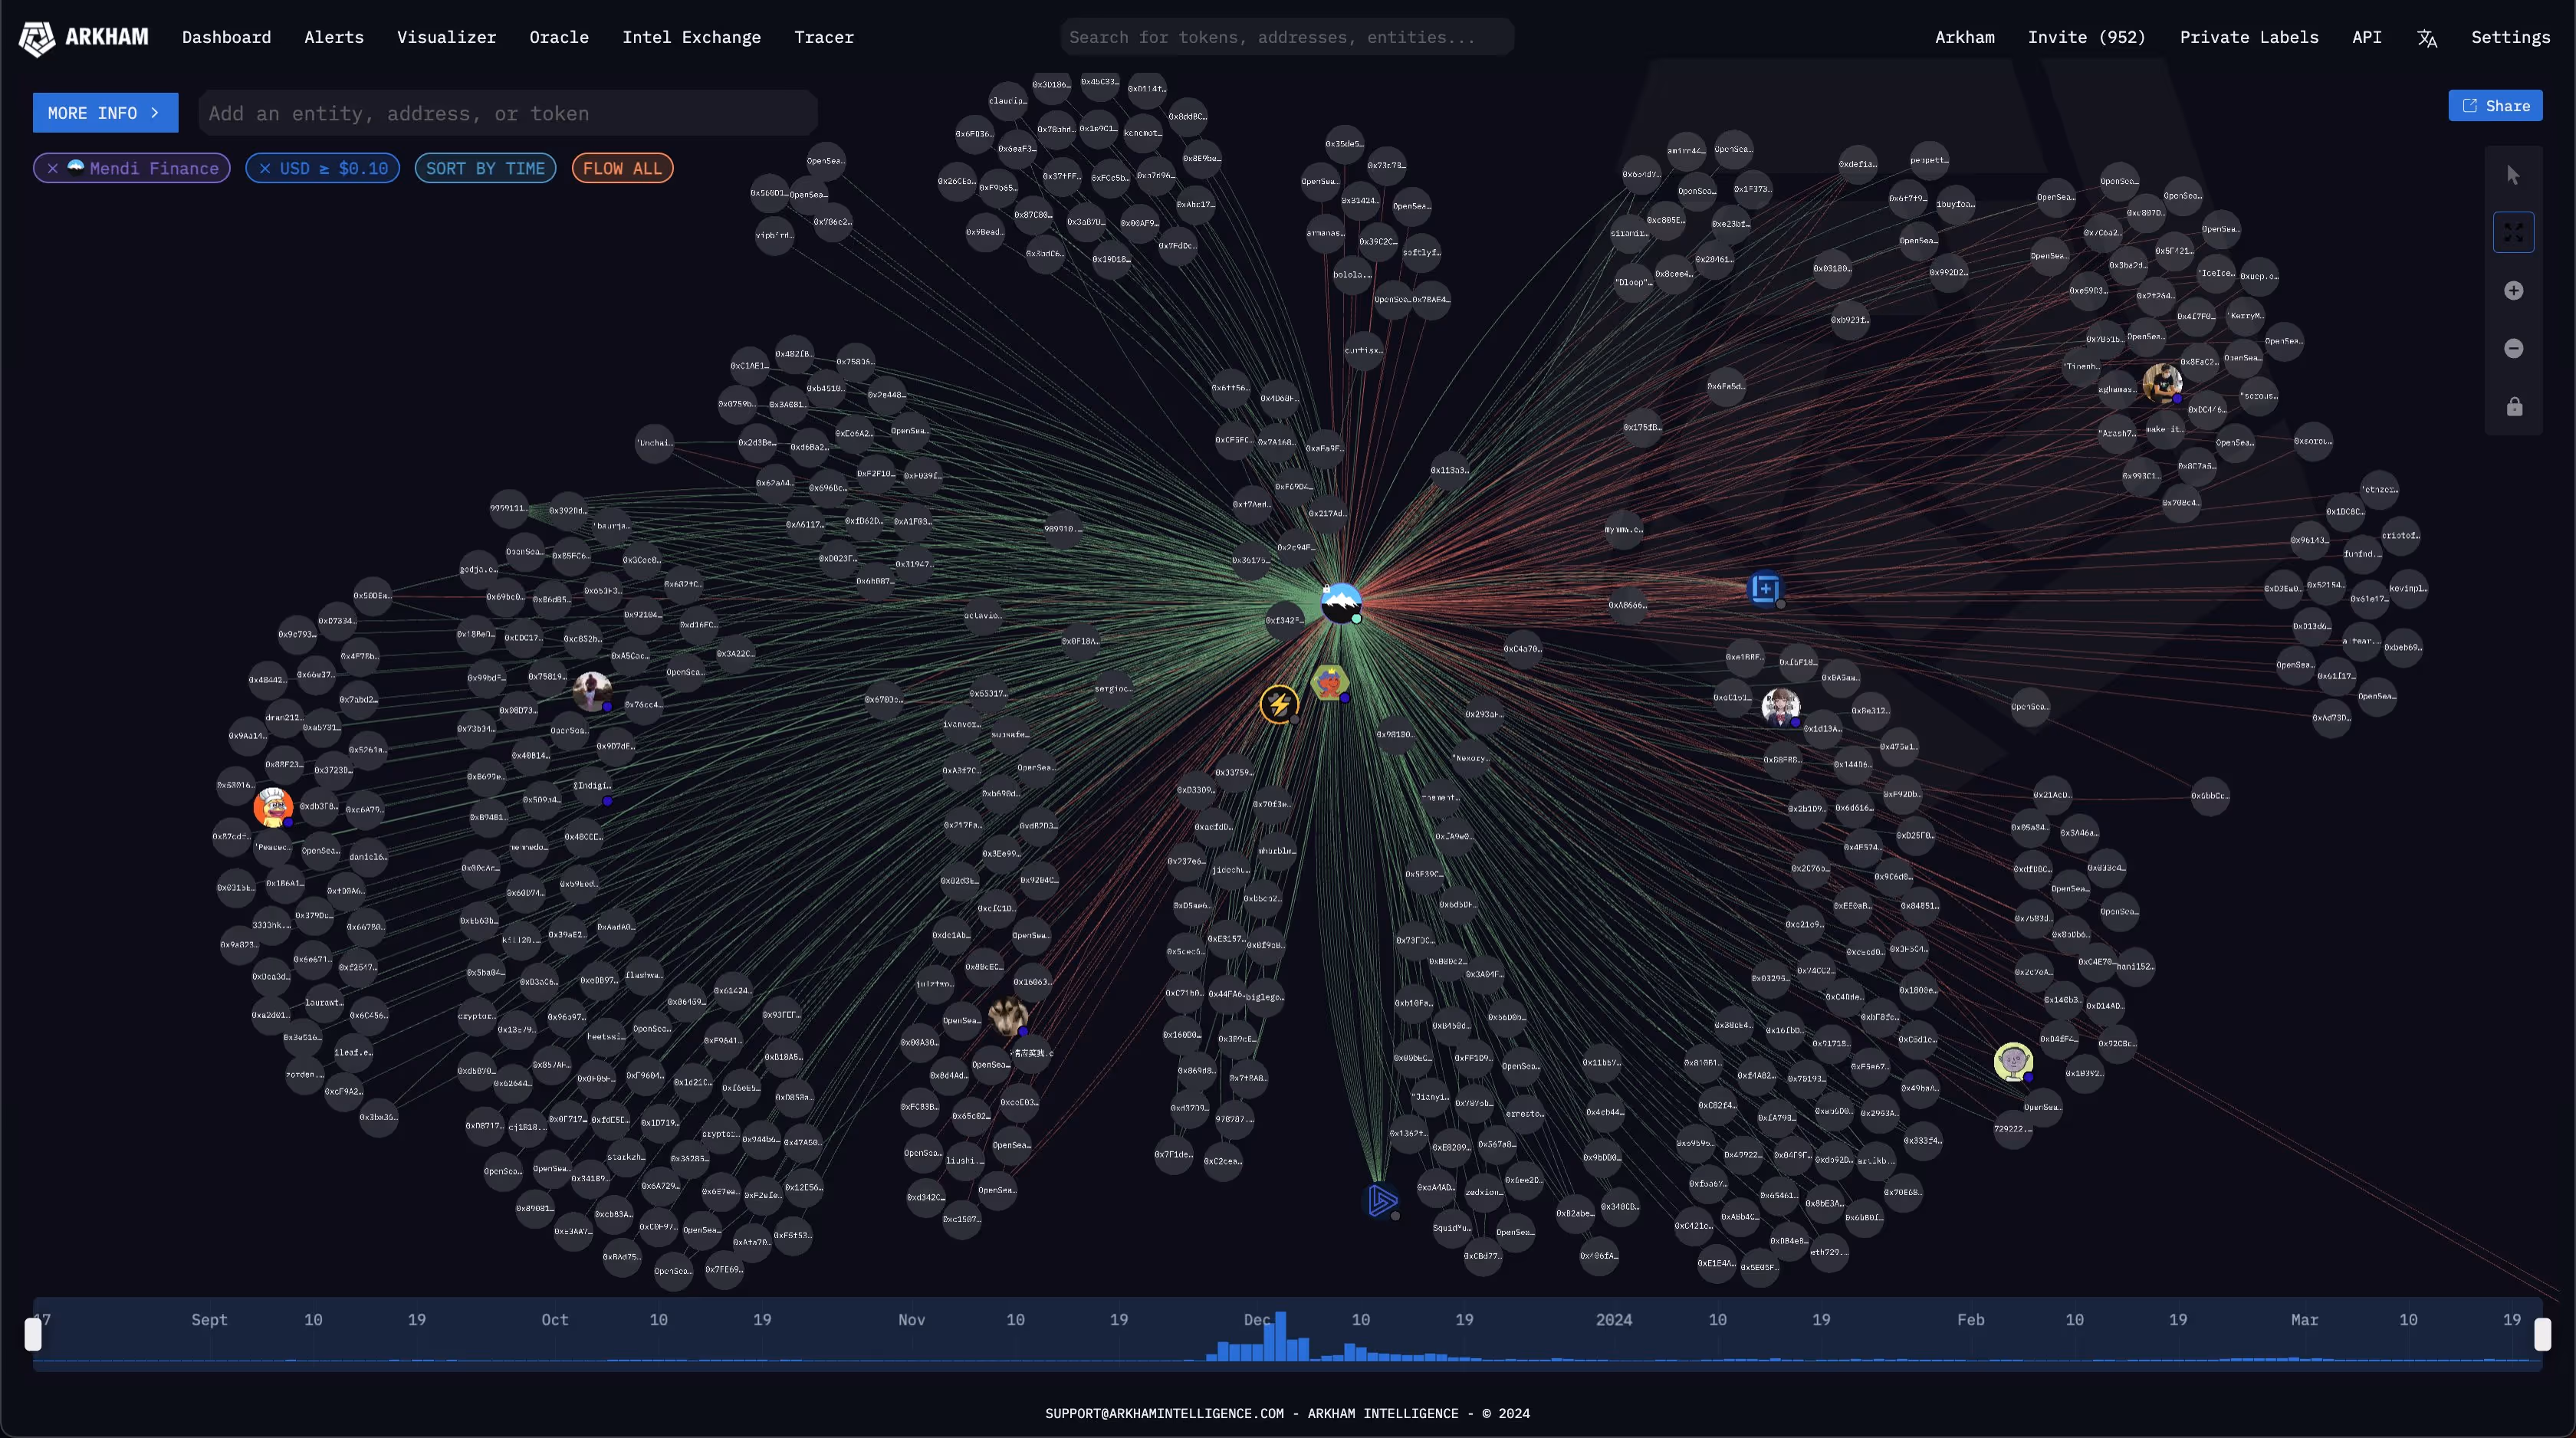This screenshot has width=2576, height=1438.
Task: Select the pointer cursor tool
Action: 2513,175
